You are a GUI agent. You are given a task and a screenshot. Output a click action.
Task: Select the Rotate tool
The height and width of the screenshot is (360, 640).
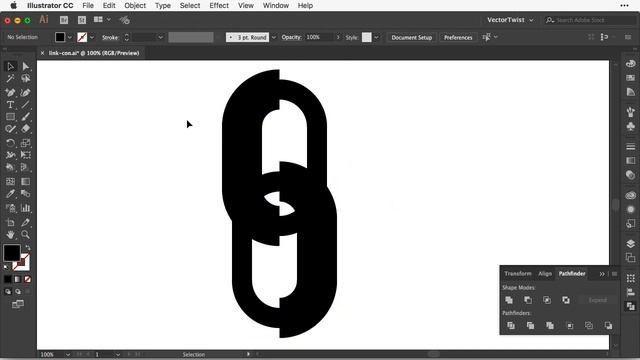click(10, 143)
